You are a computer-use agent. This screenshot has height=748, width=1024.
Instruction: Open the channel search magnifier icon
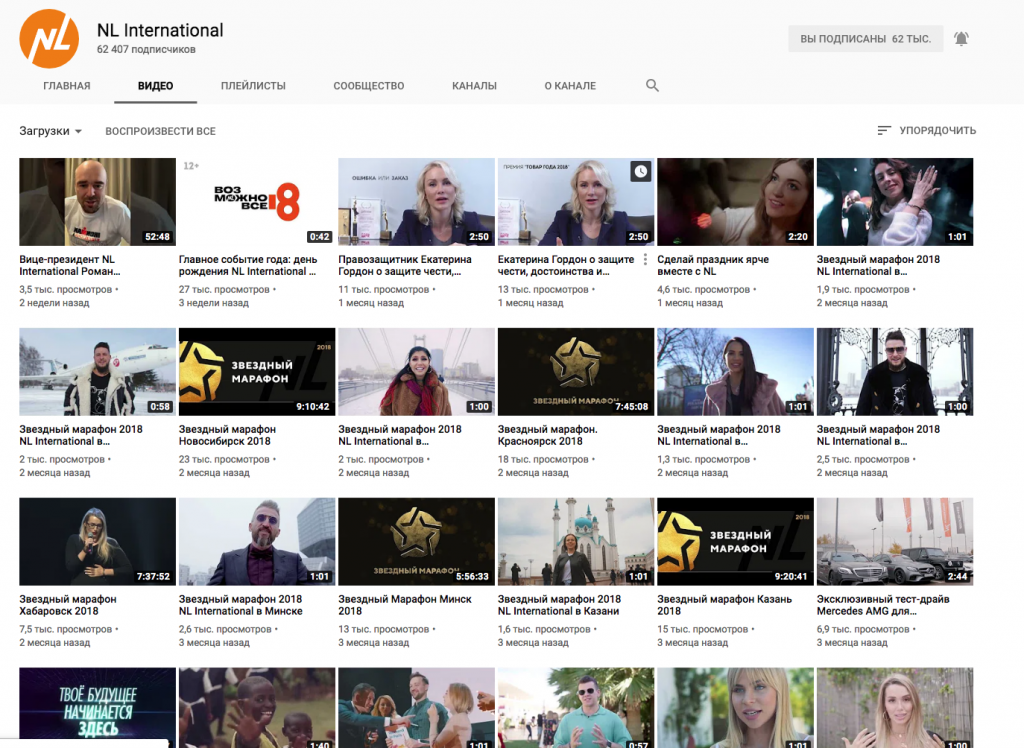pyautogui.click(x=652, y=86)
